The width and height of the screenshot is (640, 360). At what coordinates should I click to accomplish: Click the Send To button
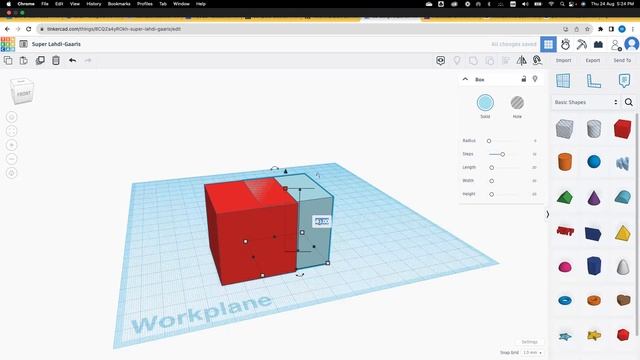point(622,60)
